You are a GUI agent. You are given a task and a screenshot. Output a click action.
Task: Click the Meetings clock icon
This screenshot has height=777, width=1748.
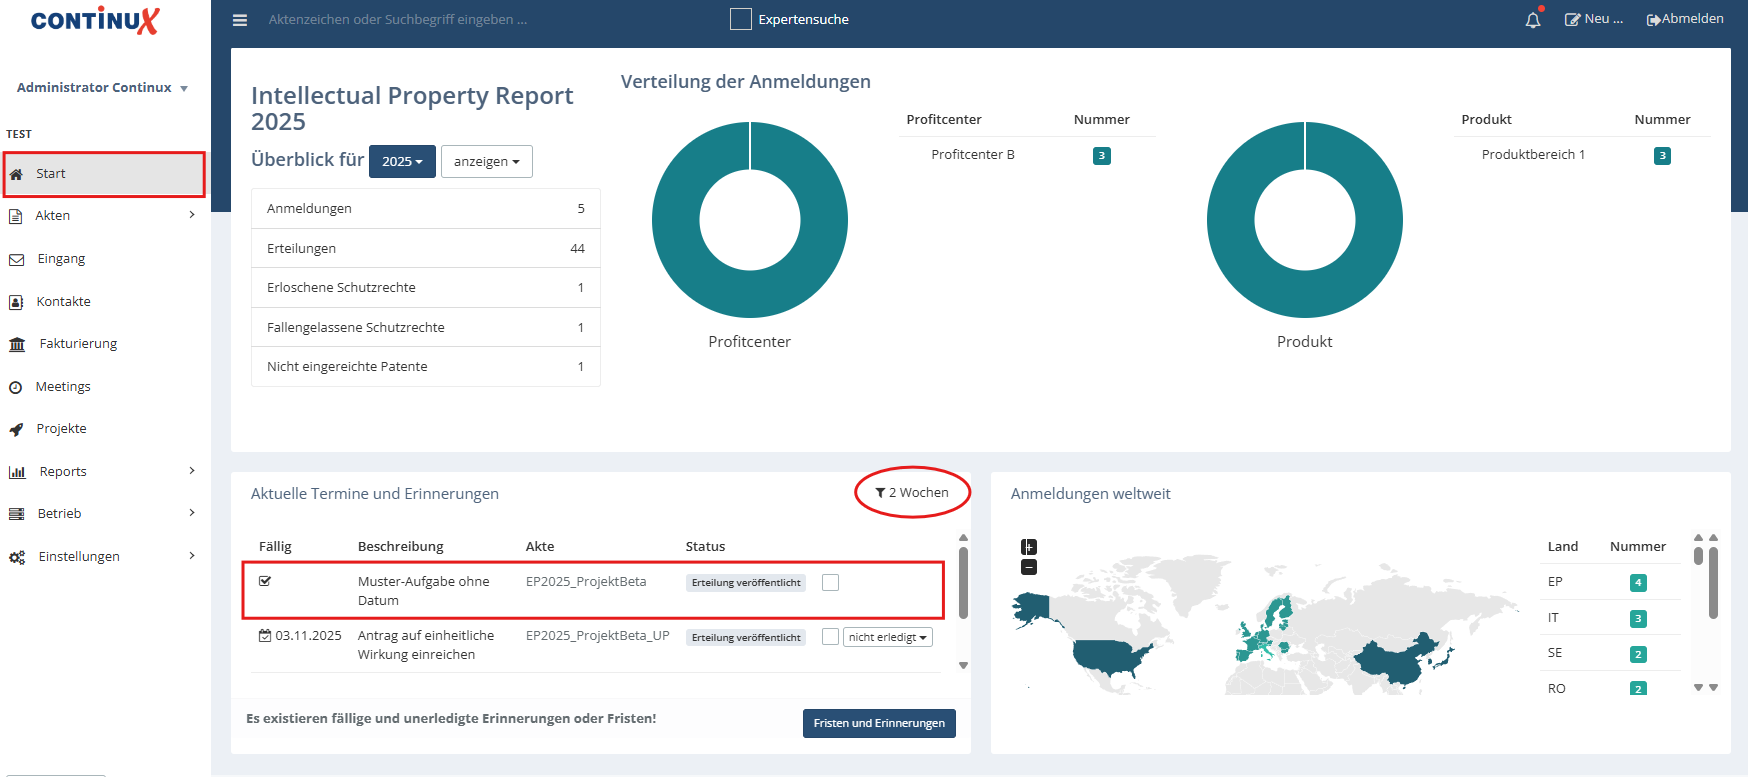point(16,387)
